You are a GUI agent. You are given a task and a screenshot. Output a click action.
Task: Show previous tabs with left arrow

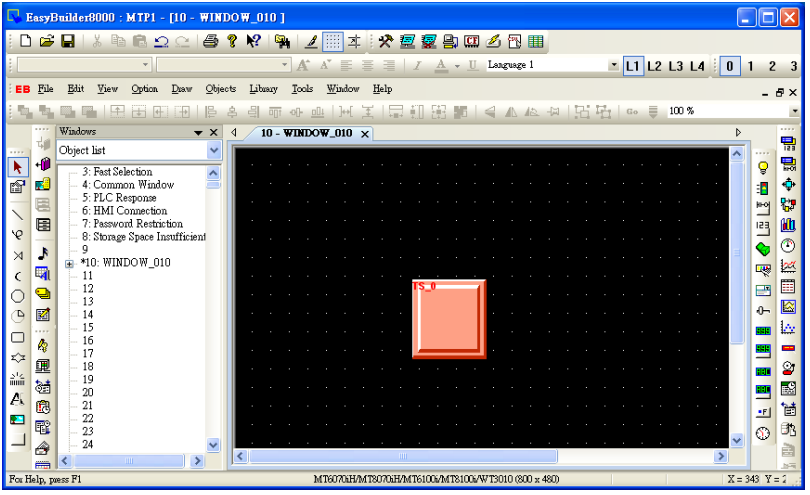click(234, 133)
